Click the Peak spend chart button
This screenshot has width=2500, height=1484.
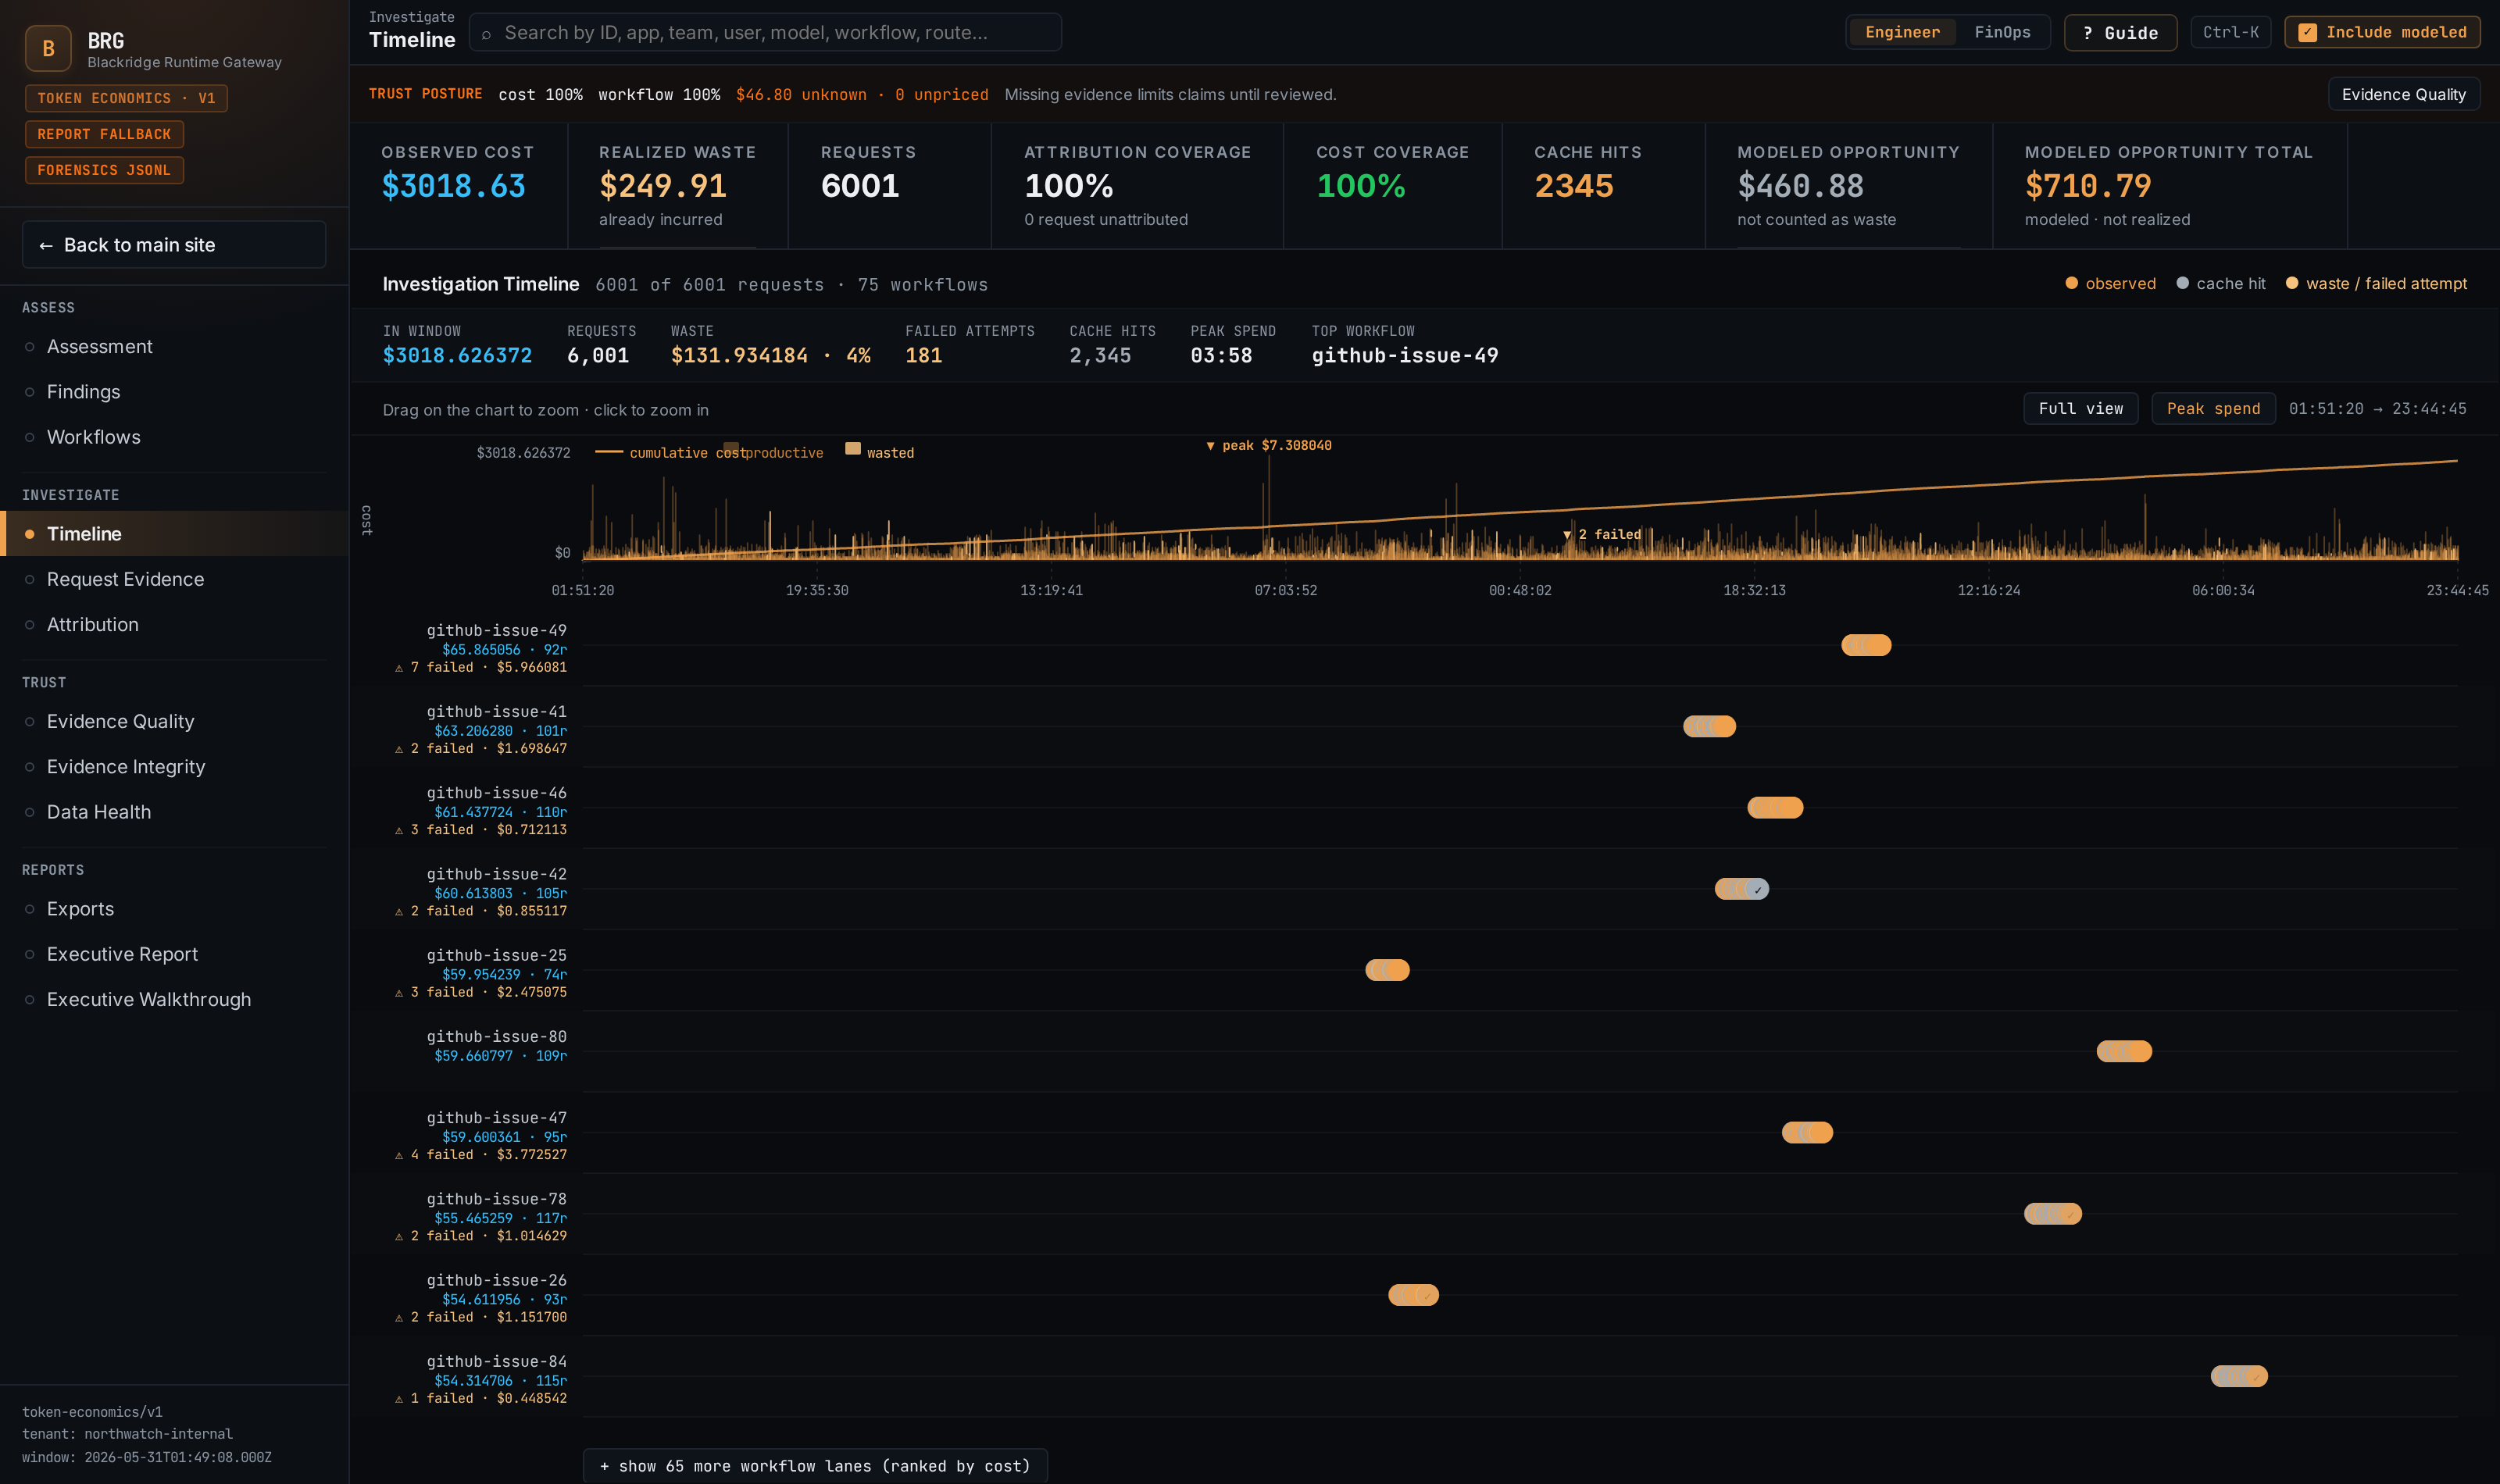pos(2213,409)
